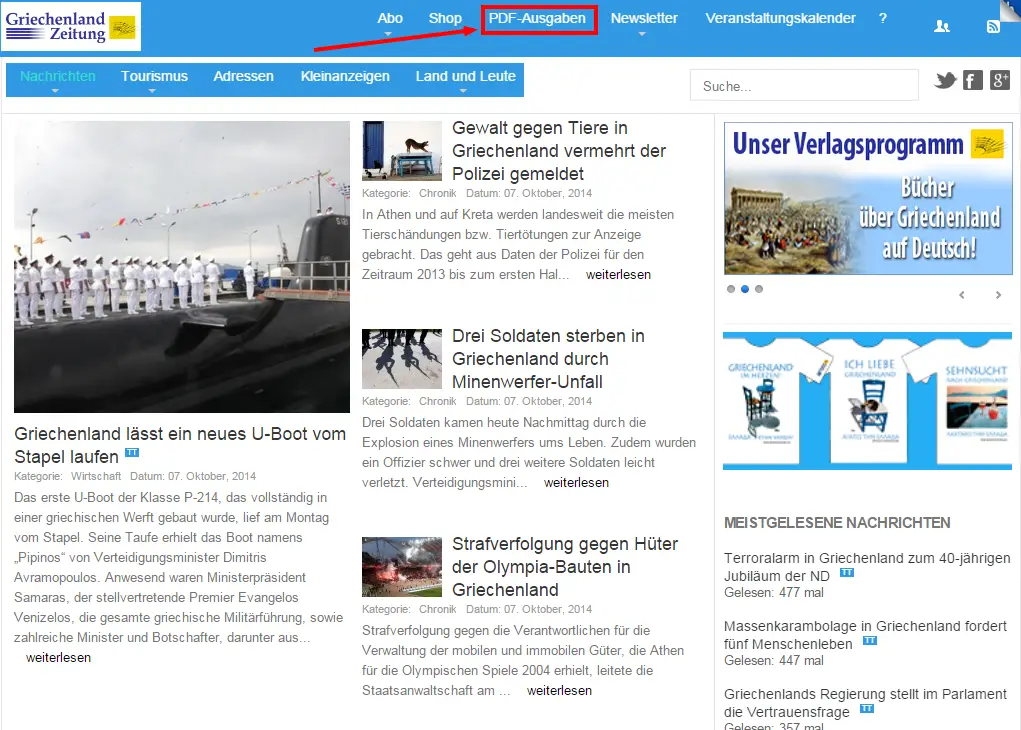Open category Wirtschaft of U-Boot article
The image size is (1021, 730).
point(96,476)
